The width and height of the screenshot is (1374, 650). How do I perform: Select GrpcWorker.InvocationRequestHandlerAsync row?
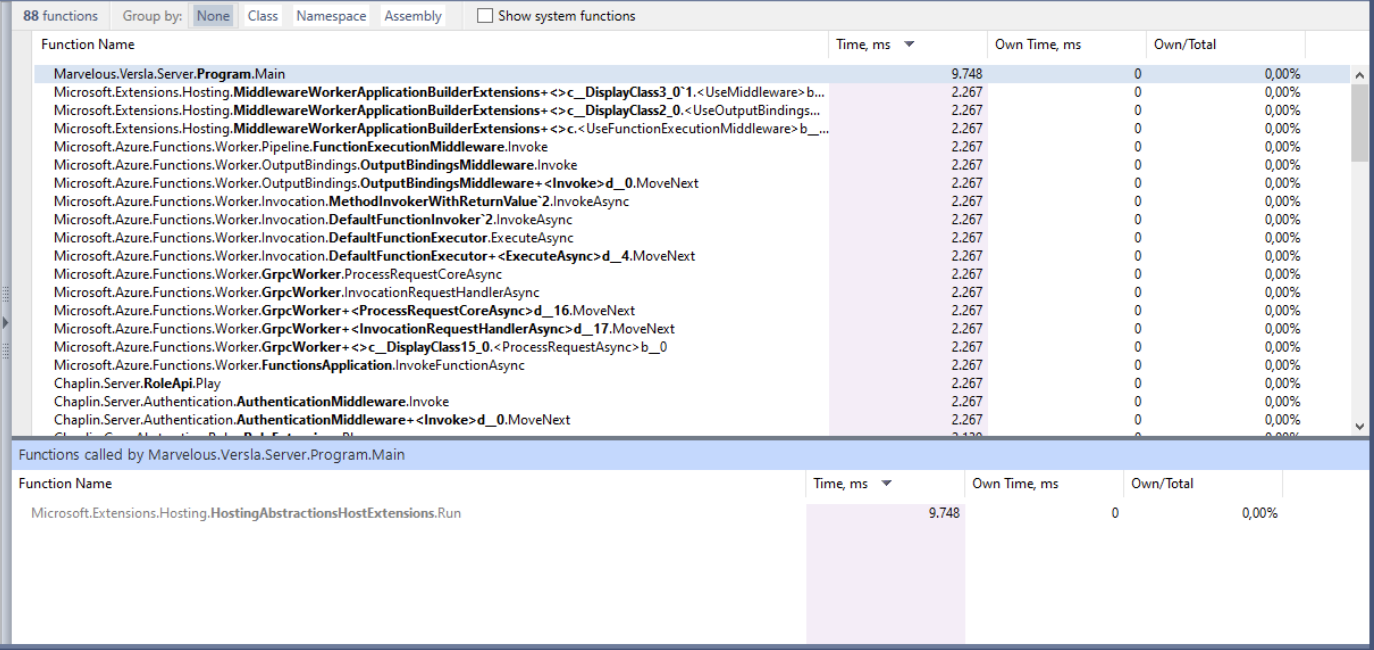coord(692,292)
